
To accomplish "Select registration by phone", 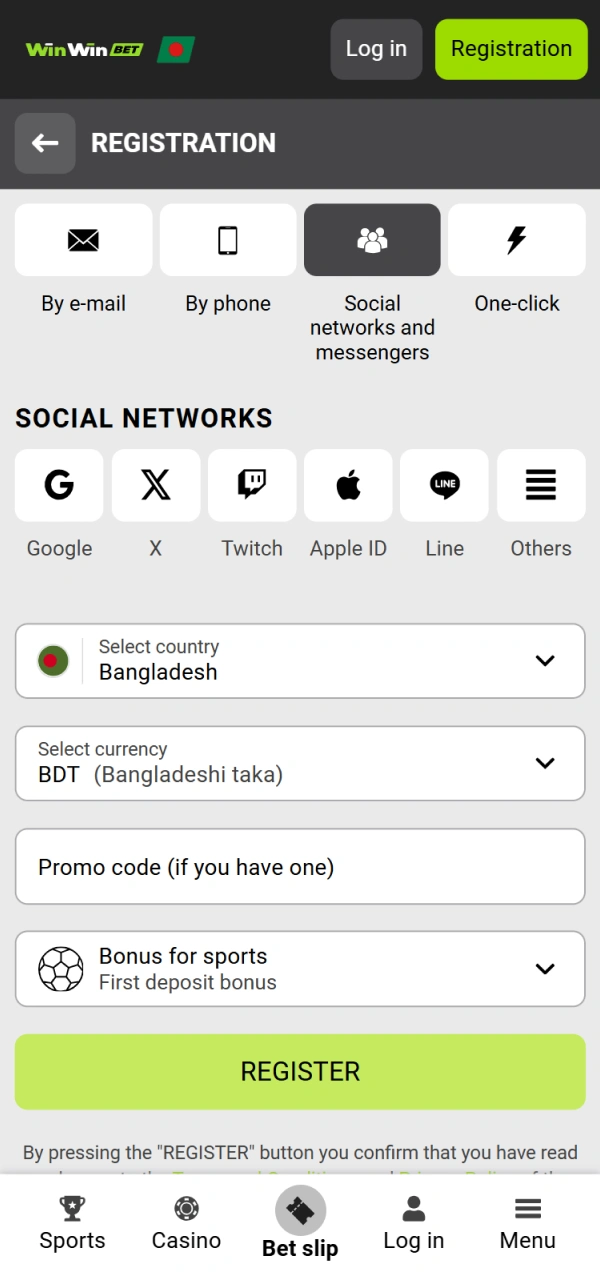I will pyautogui.click(x=227, y=240).
